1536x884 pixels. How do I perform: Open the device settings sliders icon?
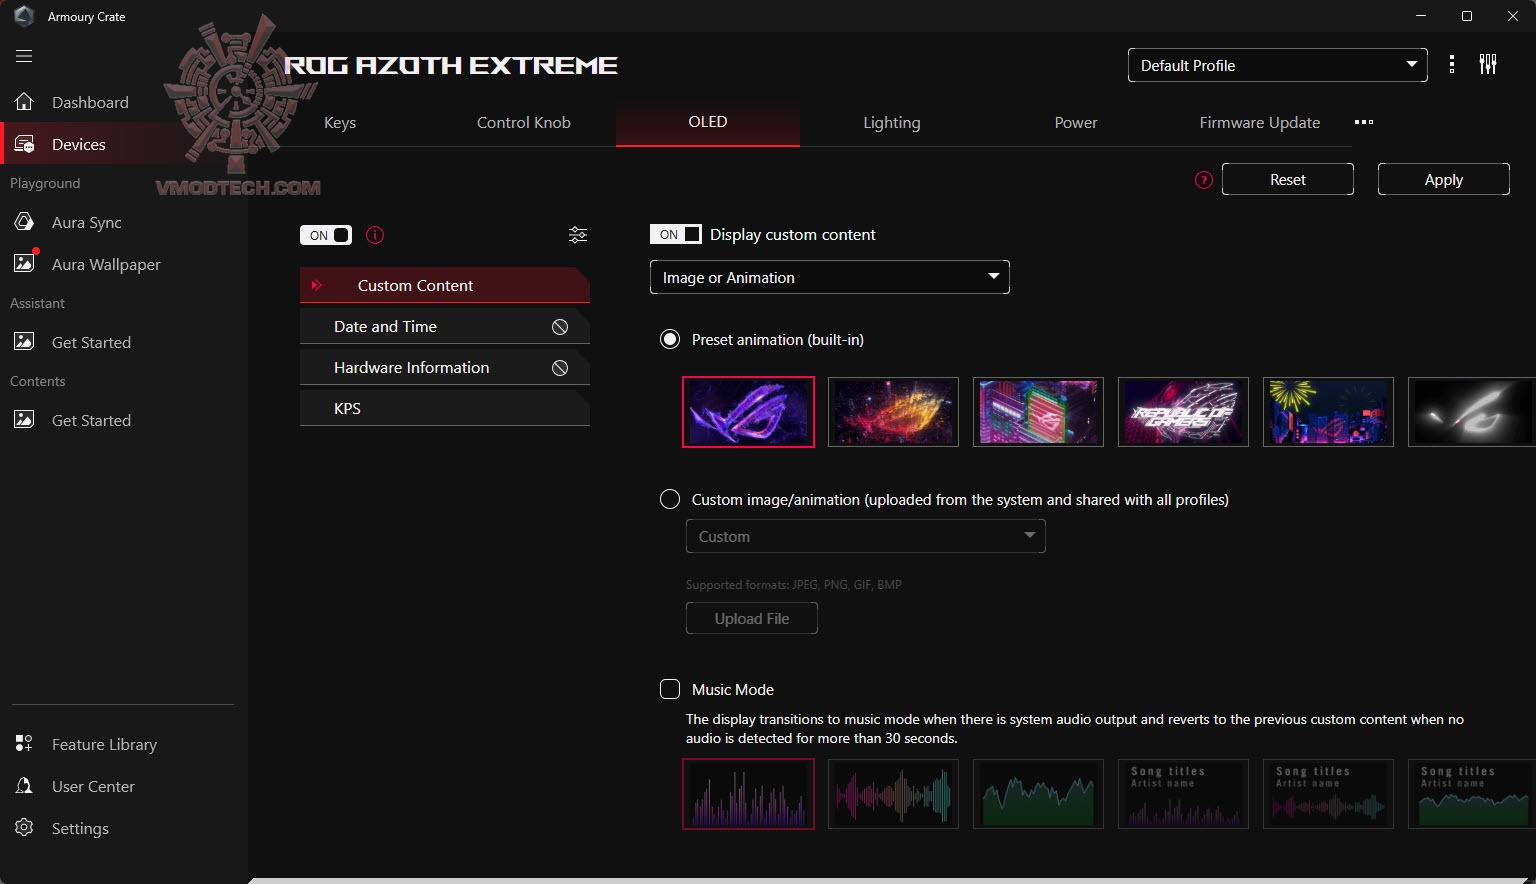point(1488,65)
